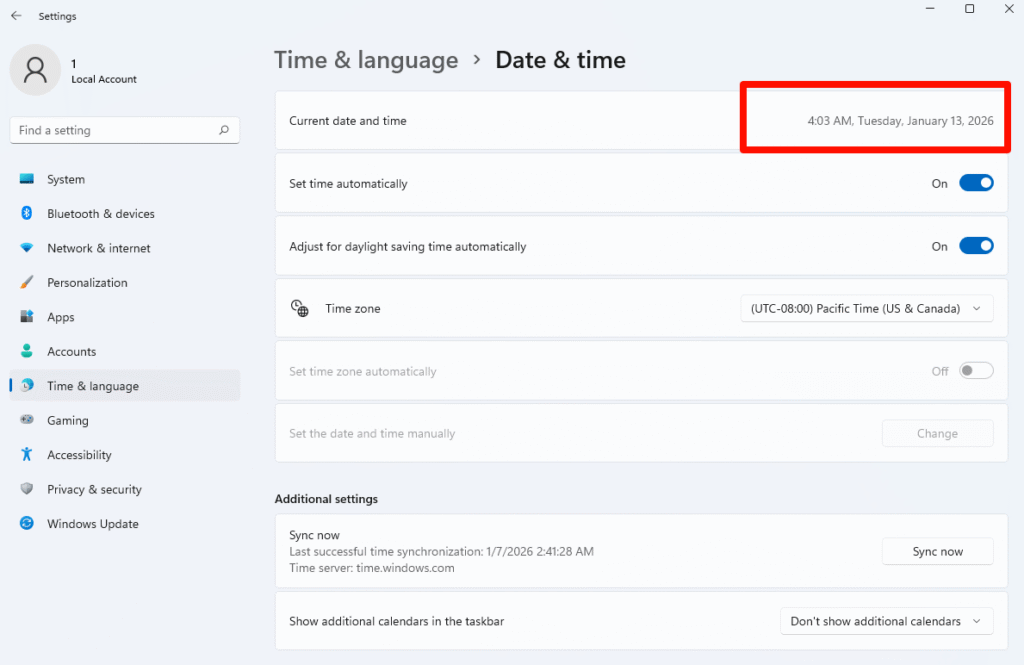The image size is (1024, 665).
Task: Open the Time zone dropdown
Action: 865,308
